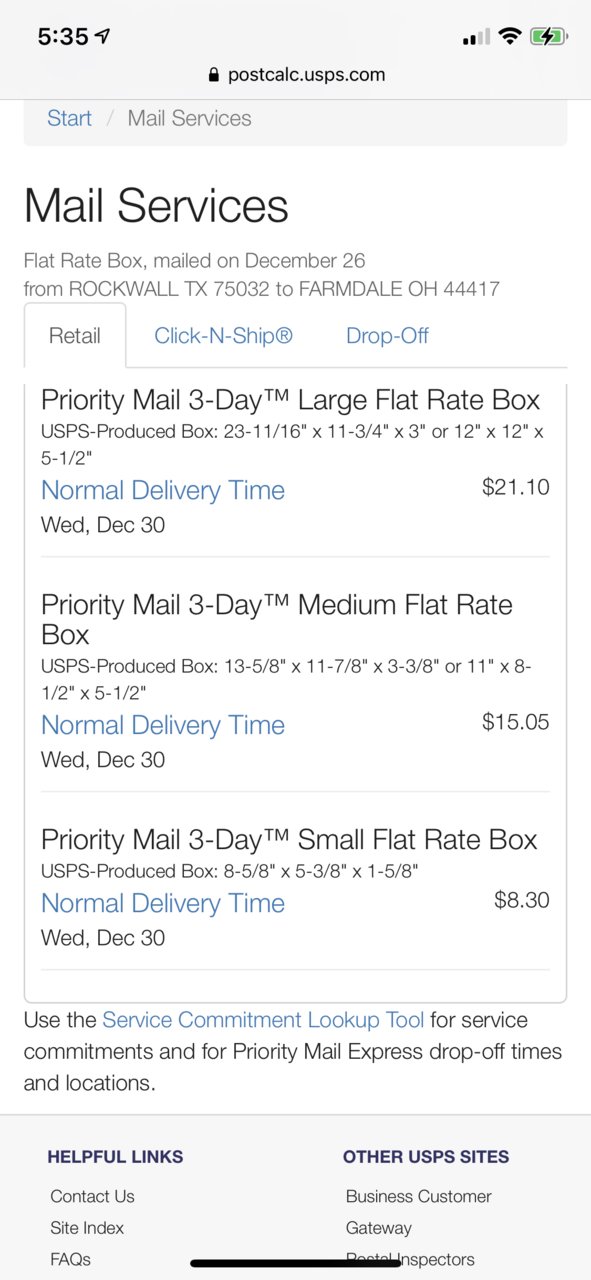Tap the location arrow next to the time
Viewport: 591px width, 1280px height.
pos(103,36)
